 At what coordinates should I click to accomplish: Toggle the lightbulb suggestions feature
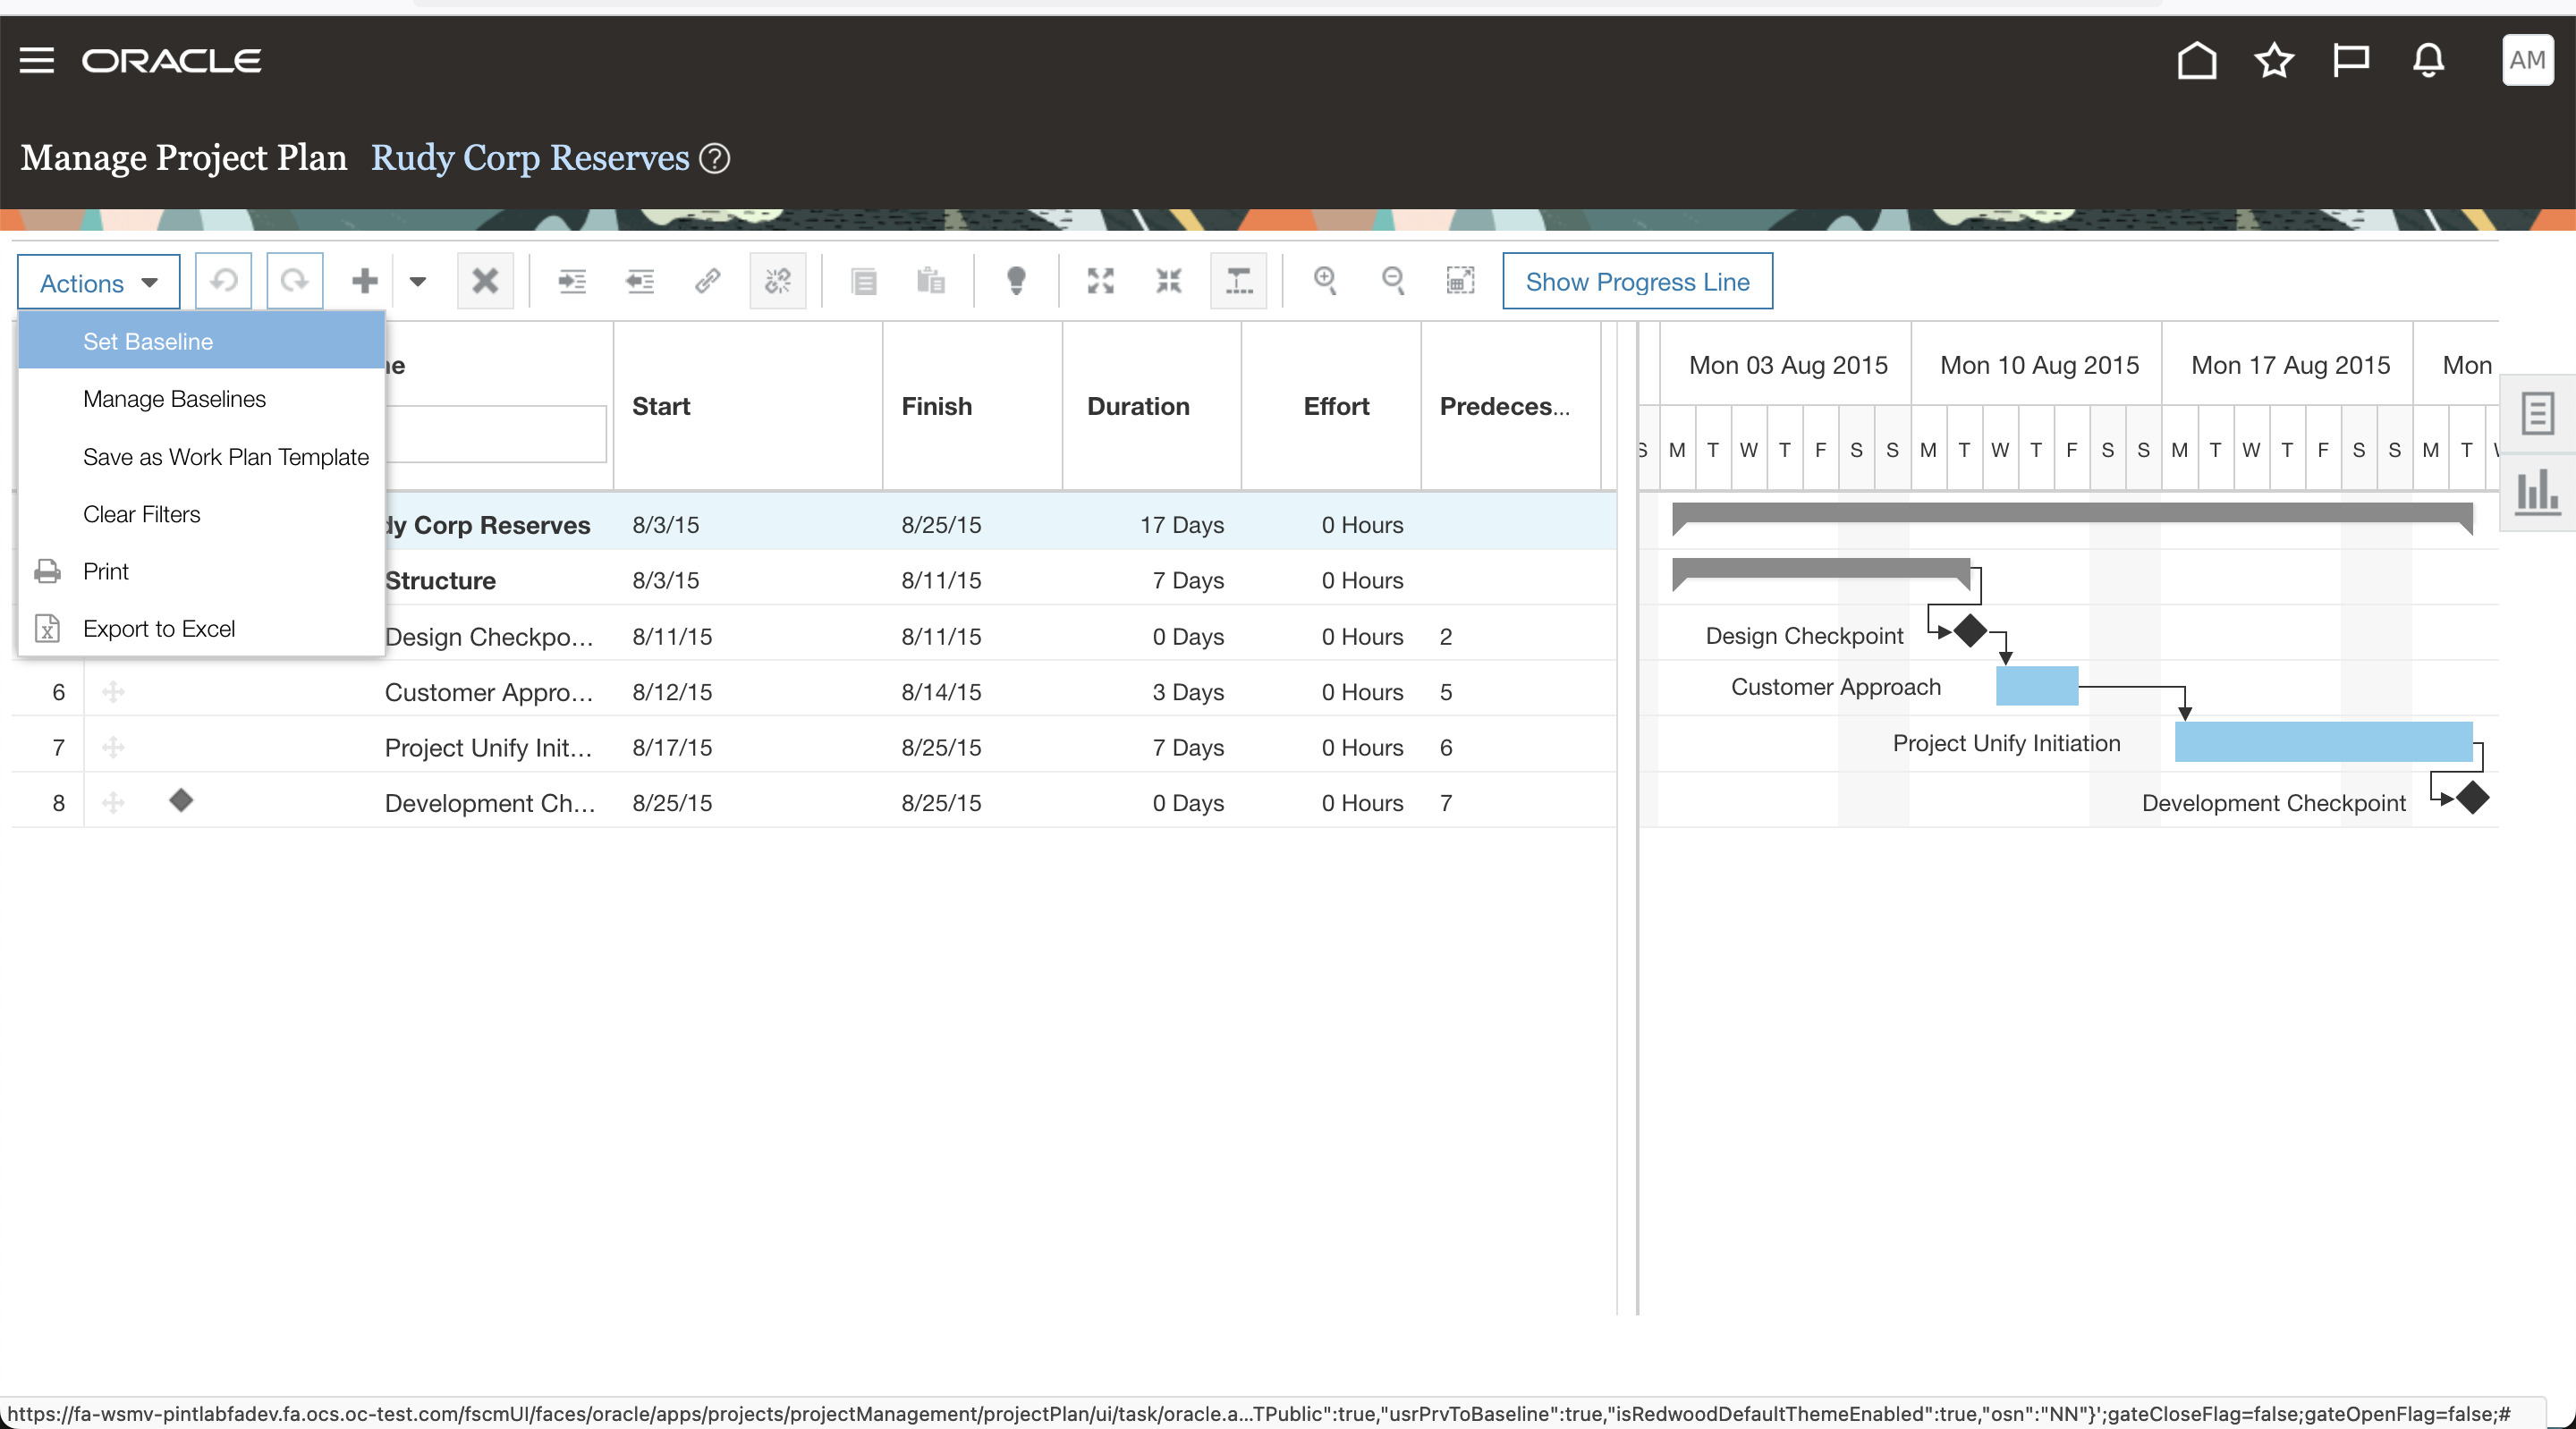[1016, 281]
